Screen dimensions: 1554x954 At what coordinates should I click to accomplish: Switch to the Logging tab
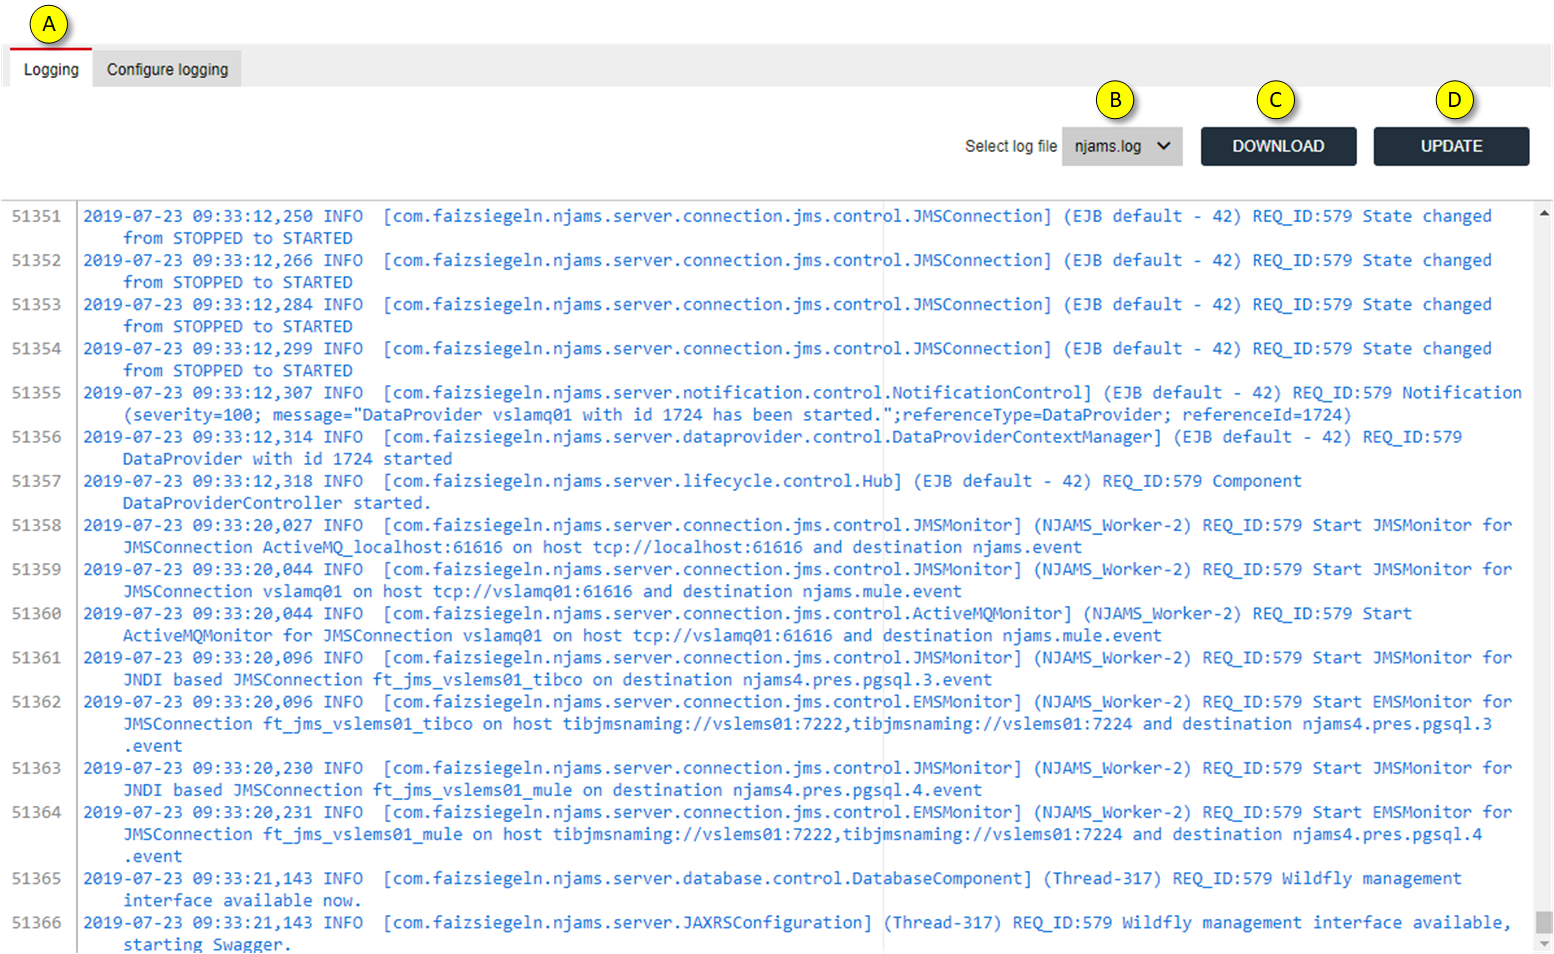51,69
